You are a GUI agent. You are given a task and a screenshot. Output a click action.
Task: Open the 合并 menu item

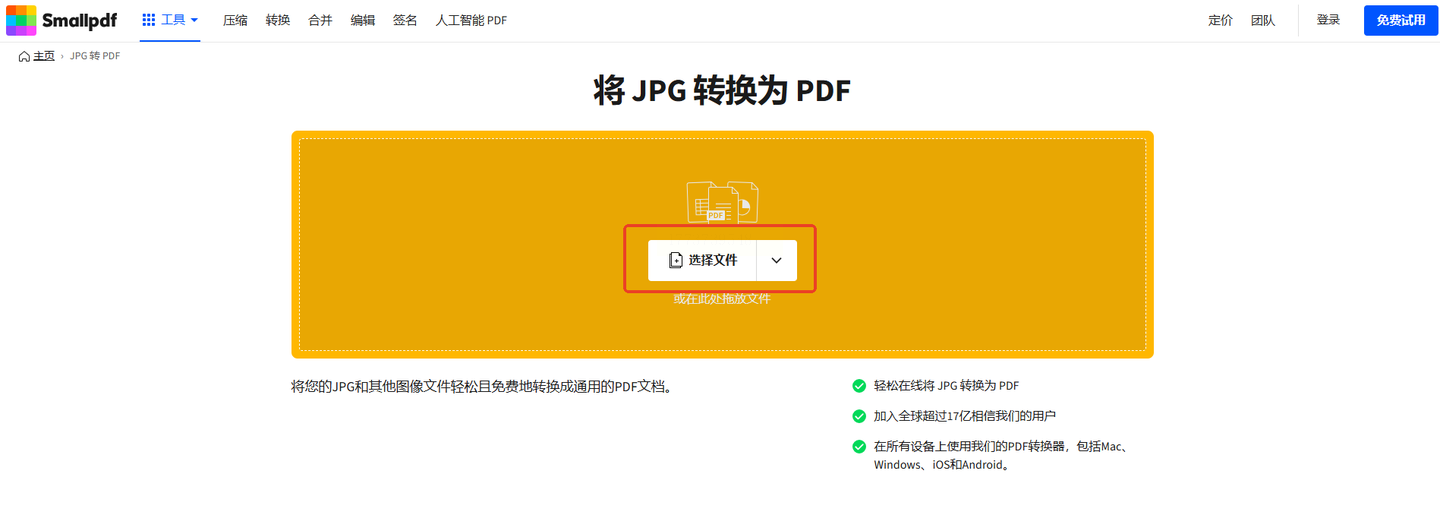(320, 20)
